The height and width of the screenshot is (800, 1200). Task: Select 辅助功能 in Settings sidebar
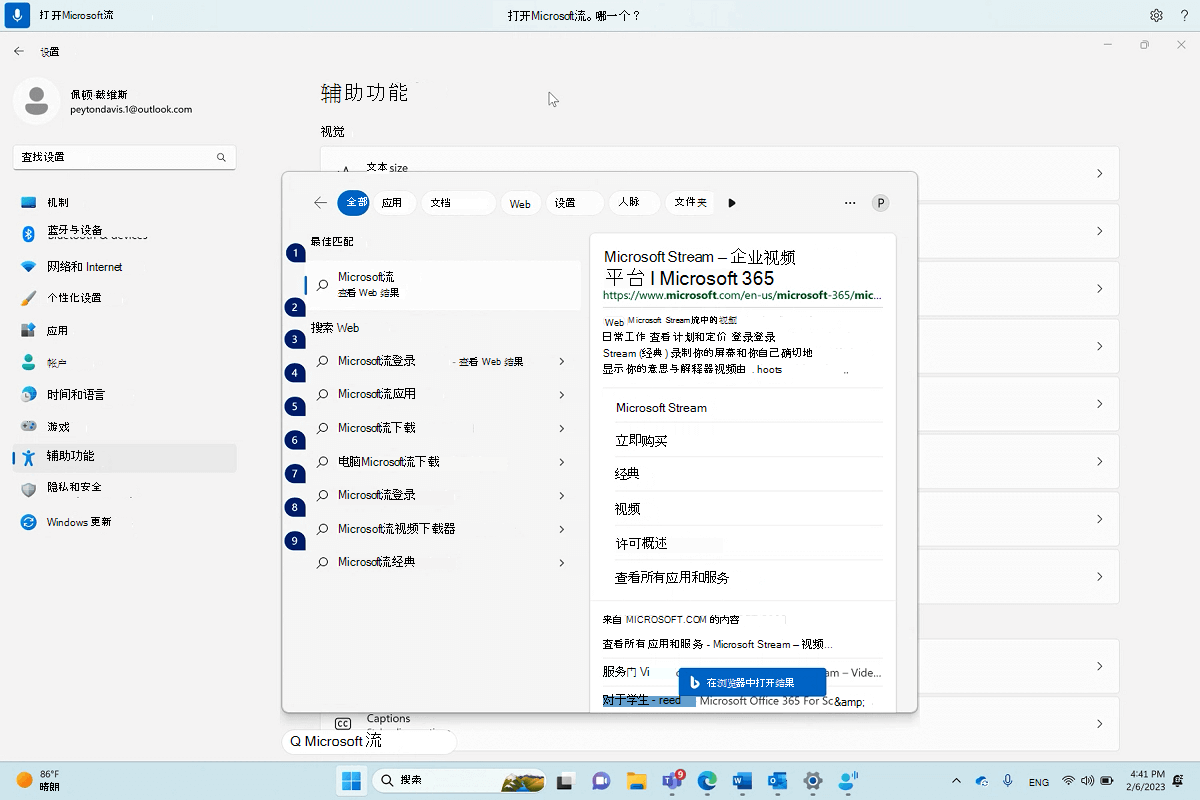[x=124, y=457]
